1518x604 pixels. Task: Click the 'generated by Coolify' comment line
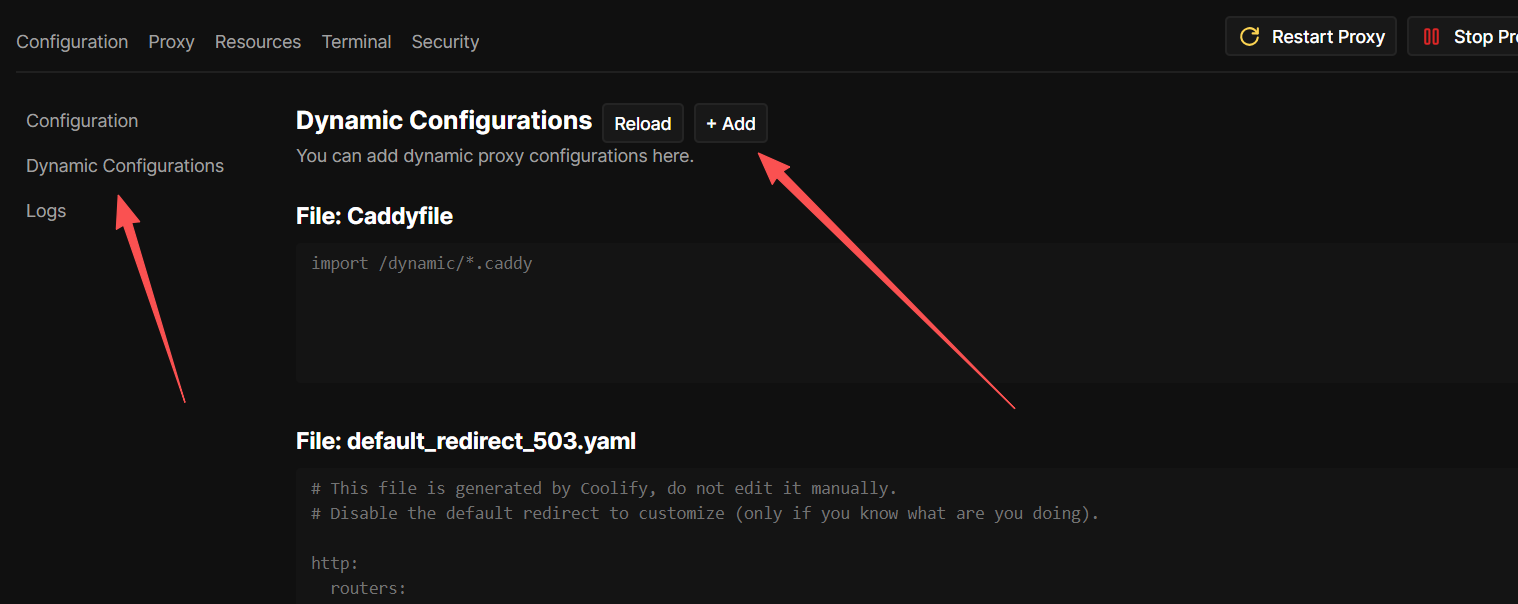click(603, 488)
